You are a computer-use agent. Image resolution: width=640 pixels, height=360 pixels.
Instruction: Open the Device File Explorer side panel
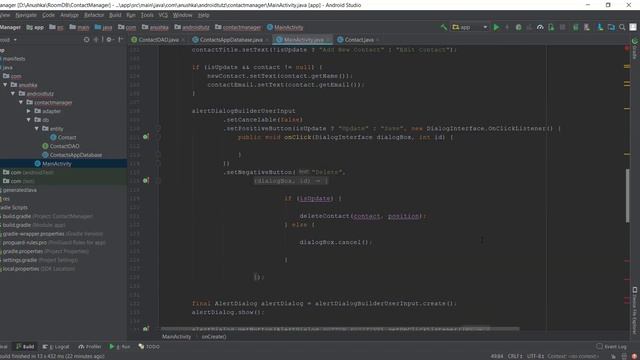pyautogui.click(x=635, y=310)
